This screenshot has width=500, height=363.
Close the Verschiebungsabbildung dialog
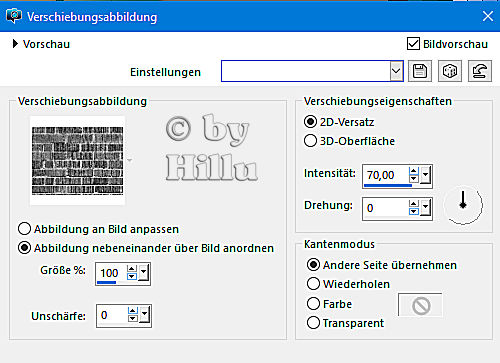click(488, 16)
